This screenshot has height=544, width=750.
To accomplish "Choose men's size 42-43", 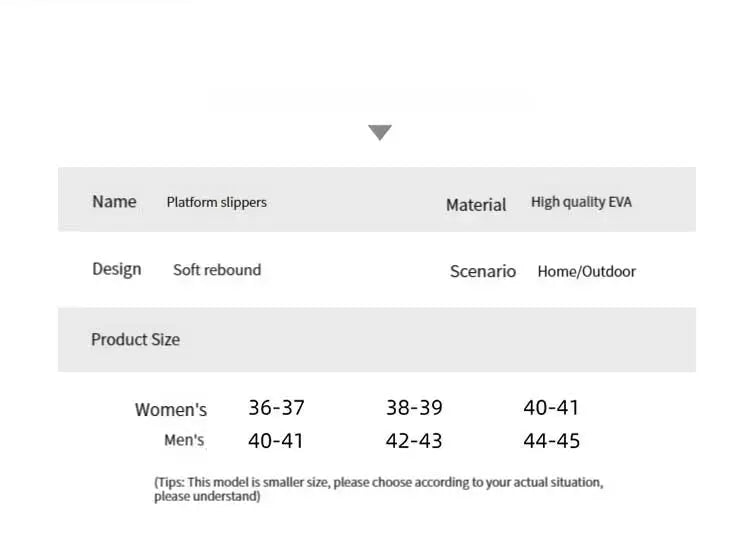I will tap(414, 441).
